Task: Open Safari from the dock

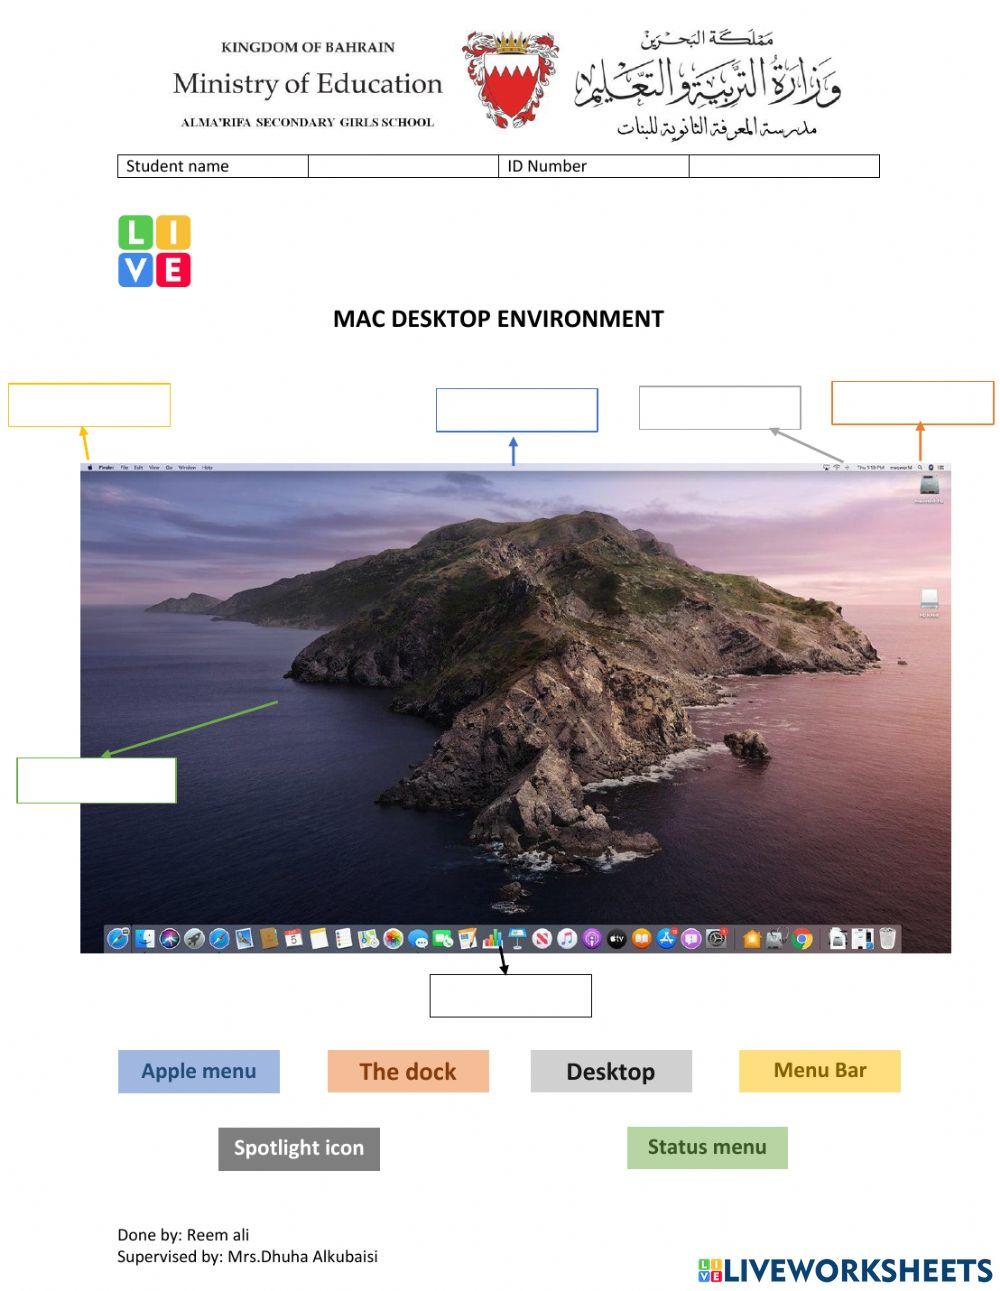Action: click(218, 939)
